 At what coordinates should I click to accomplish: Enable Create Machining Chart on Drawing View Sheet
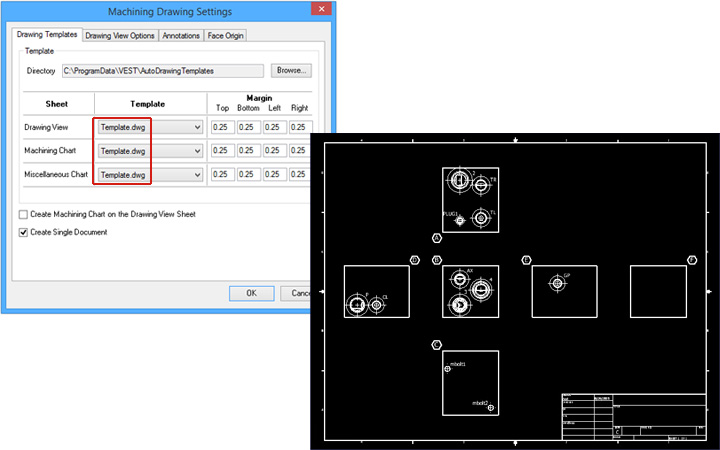coord(24,215)
